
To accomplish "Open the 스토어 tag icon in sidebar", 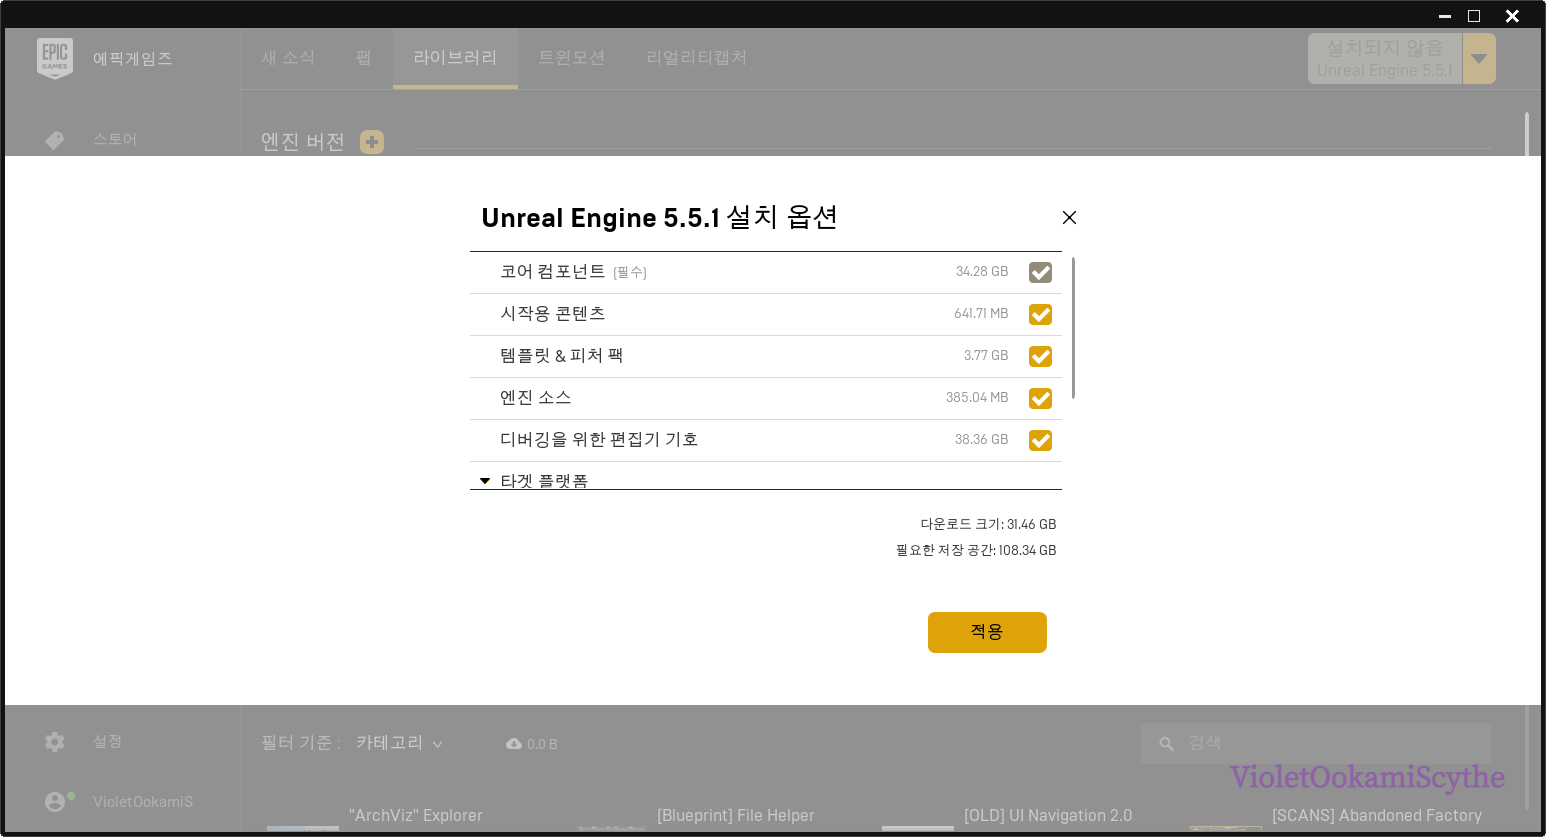I will [x=55, y=140].
